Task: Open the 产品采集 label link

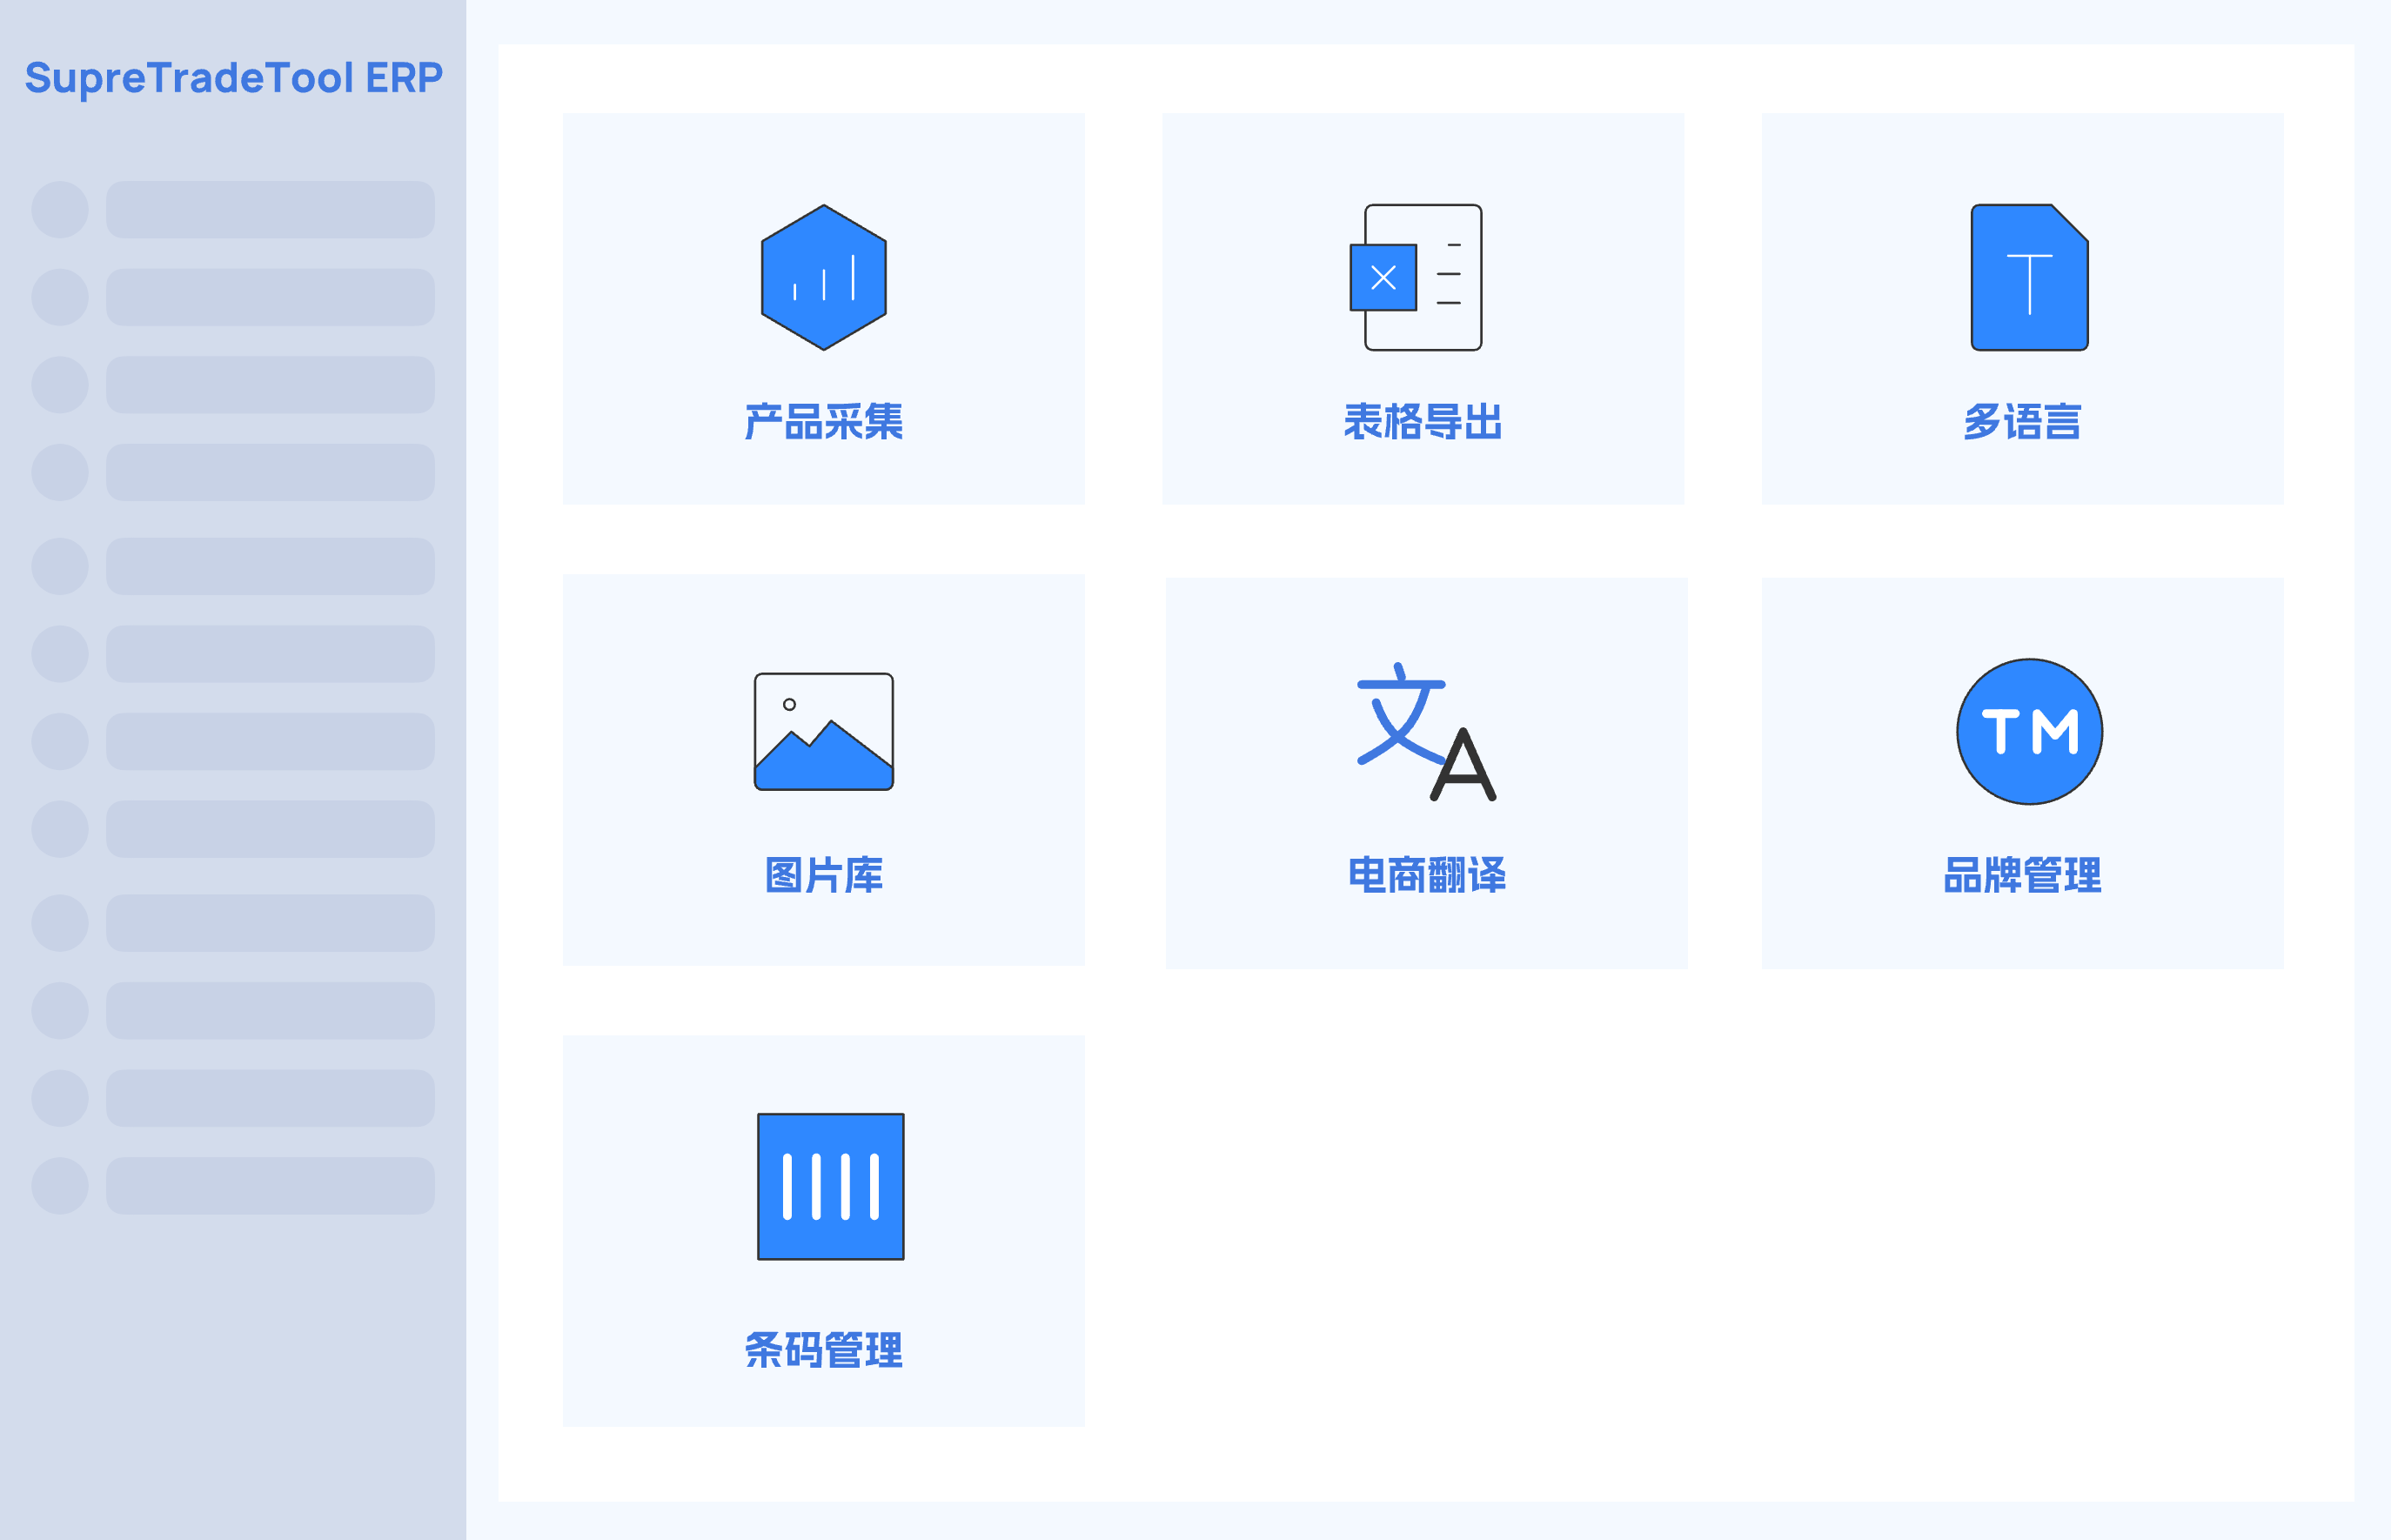Action: (823, 421)
